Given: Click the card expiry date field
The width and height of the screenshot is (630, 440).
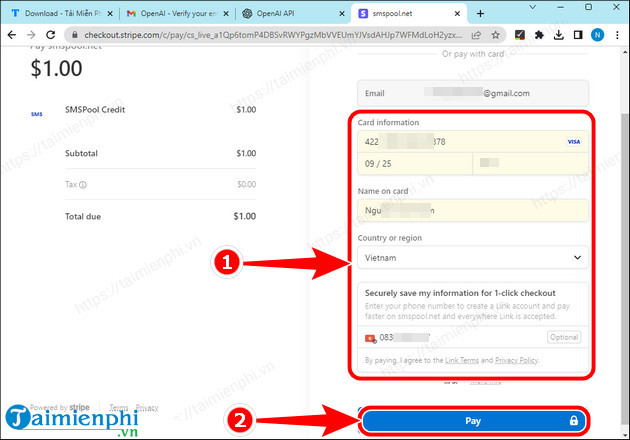Looking at the screenshot, I should pyautogui.click(x=415, y=161).
